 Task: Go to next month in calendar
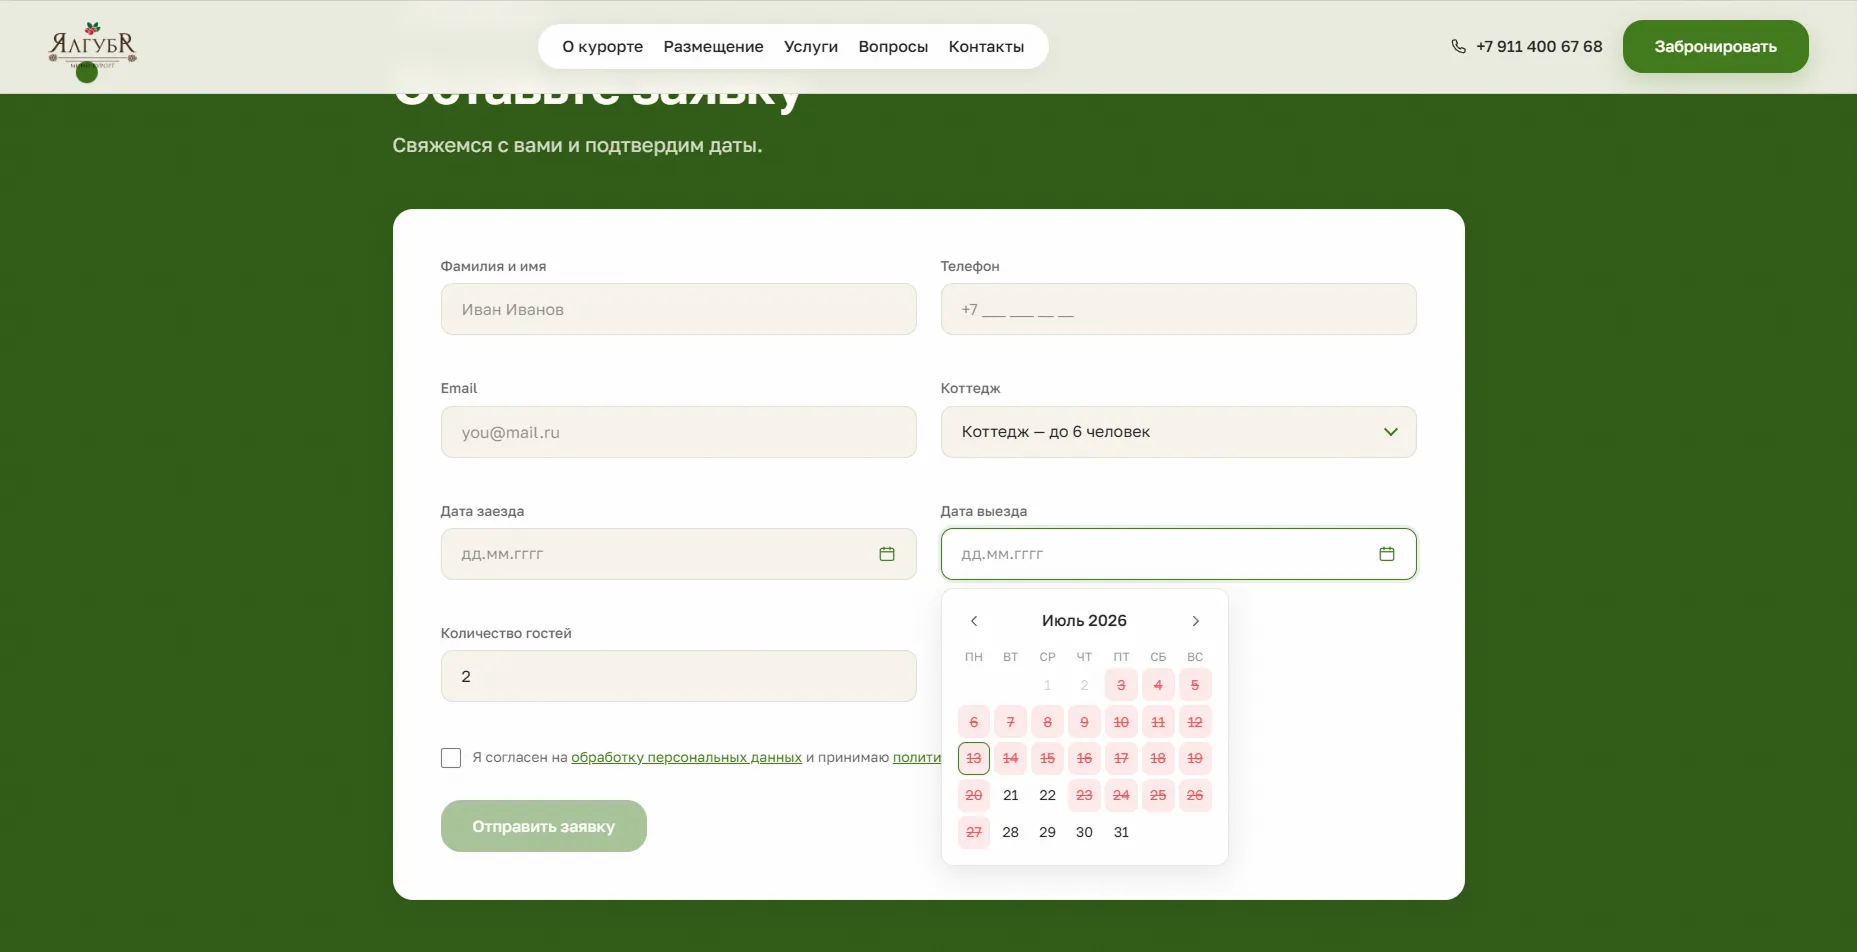pyautogui.click(x=1195, y=621)
